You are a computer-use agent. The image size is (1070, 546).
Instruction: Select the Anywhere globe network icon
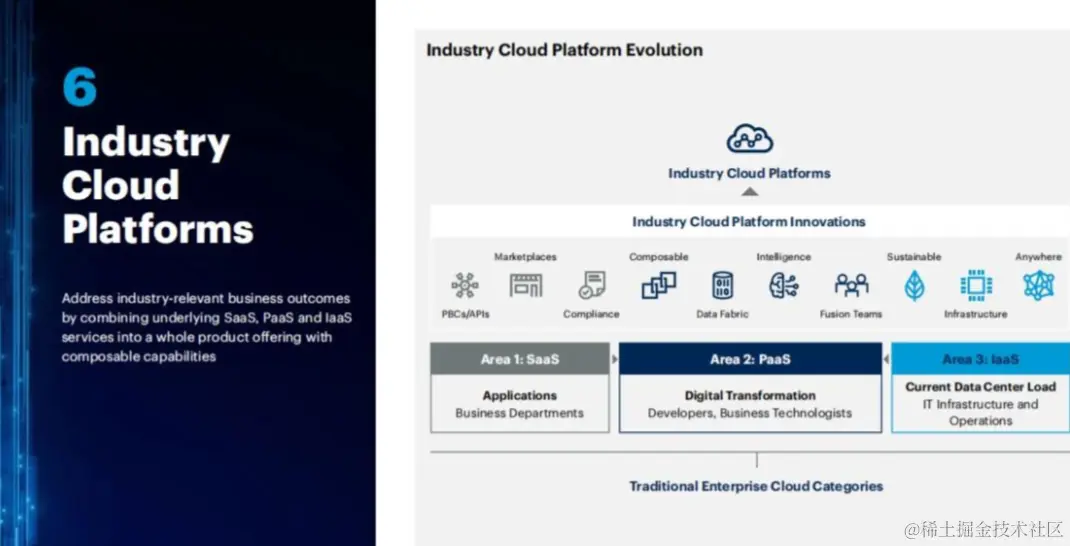click(x=1039, y=285)
